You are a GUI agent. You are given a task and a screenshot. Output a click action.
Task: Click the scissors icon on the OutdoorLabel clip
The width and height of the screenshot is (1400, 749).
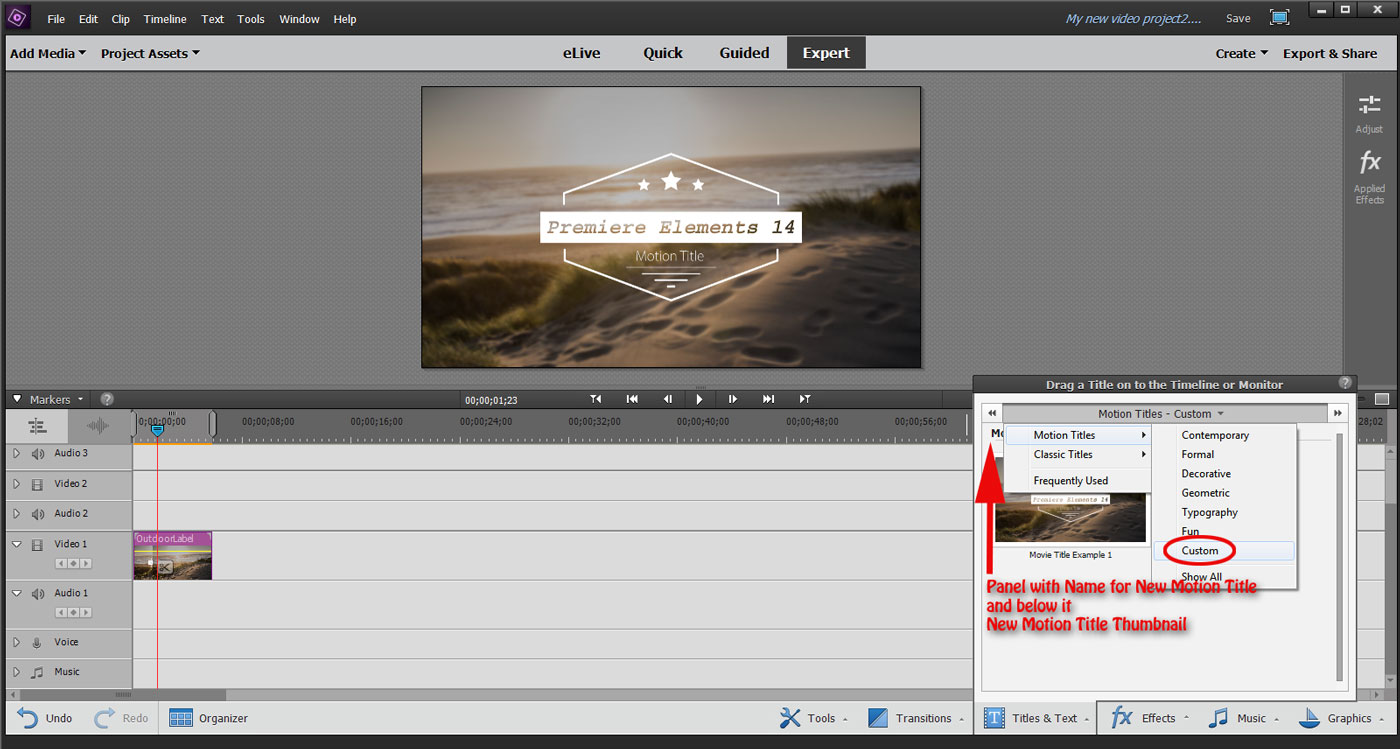click(166, 567)
